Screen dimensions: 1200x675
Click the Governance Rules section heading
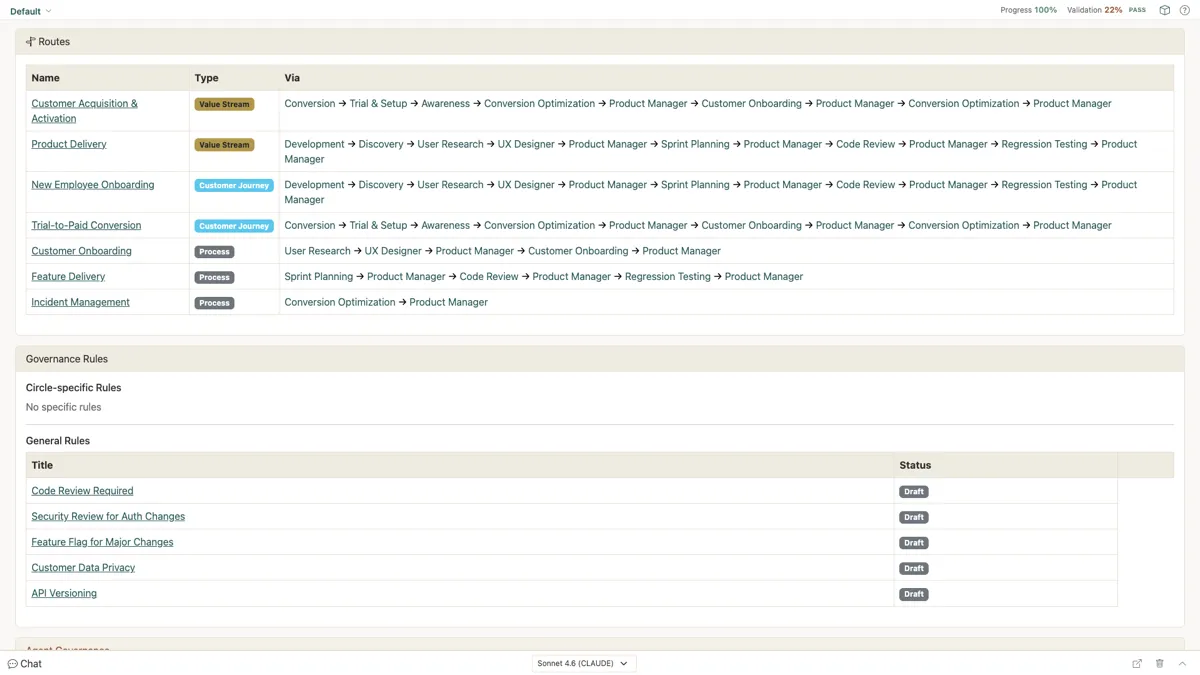67,359
